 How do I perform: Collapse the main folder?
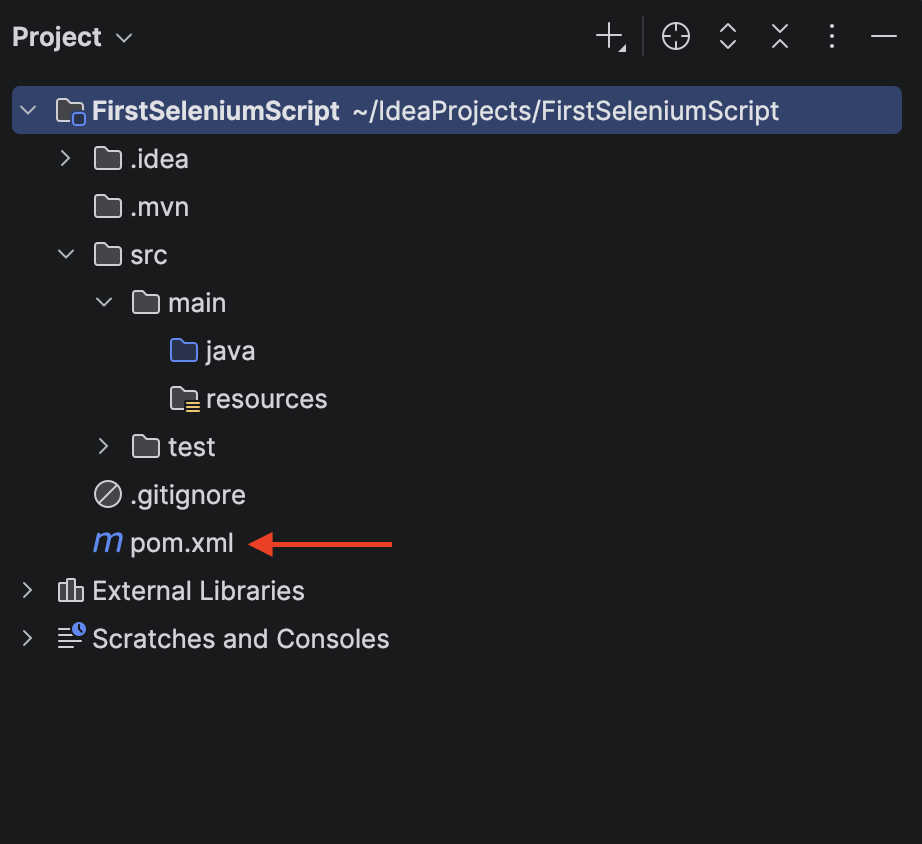click(101, 302)
